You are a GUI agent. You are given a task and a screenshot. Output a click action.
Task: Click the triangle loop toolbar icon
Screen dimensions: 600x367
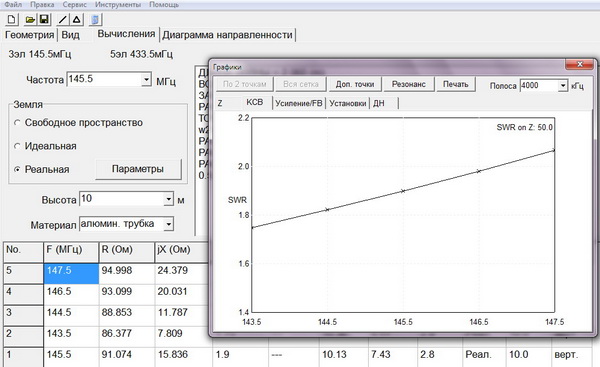[77, 20]
